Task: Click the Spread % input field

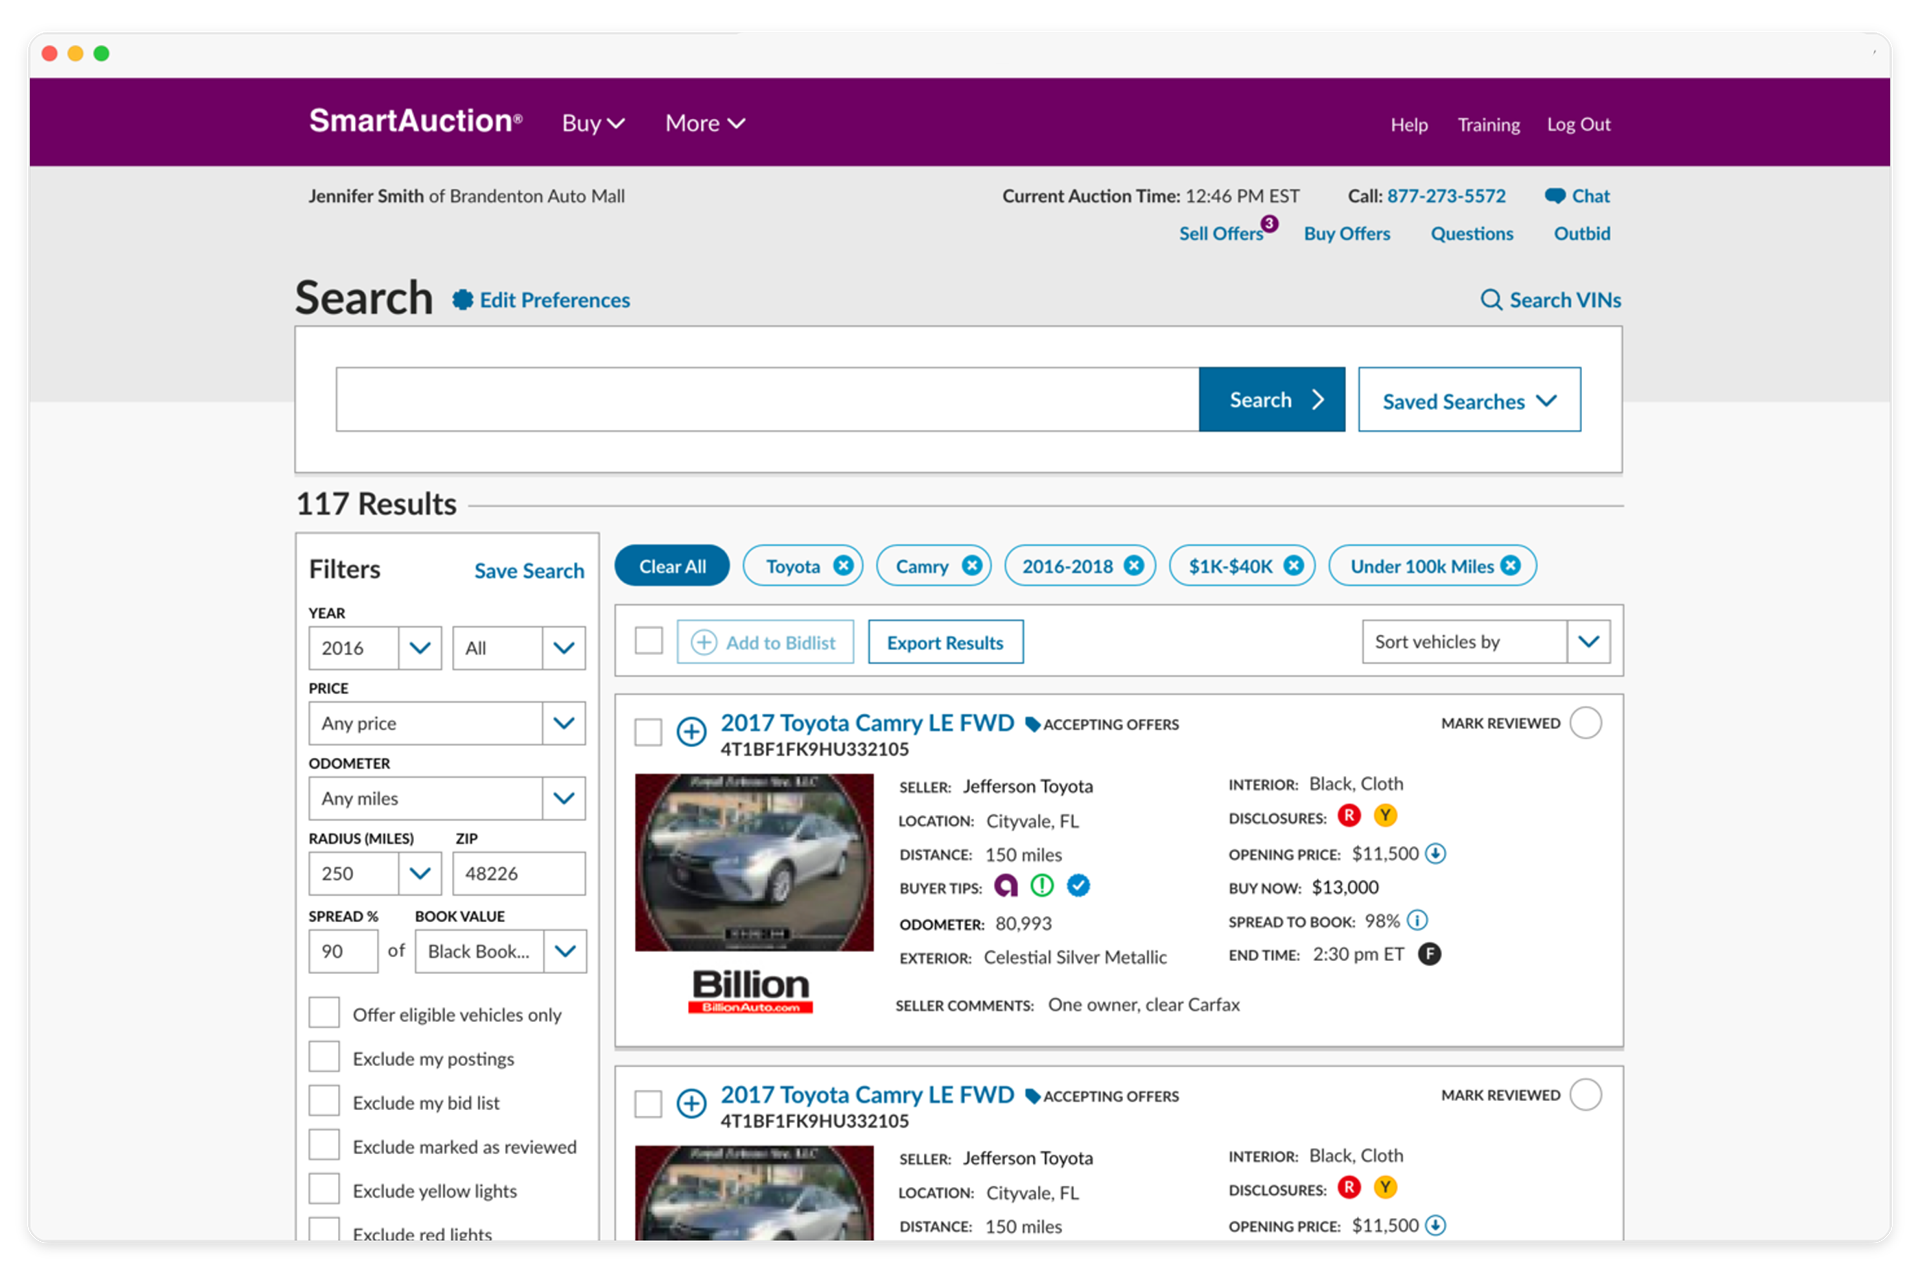Action: pos(343,951)
